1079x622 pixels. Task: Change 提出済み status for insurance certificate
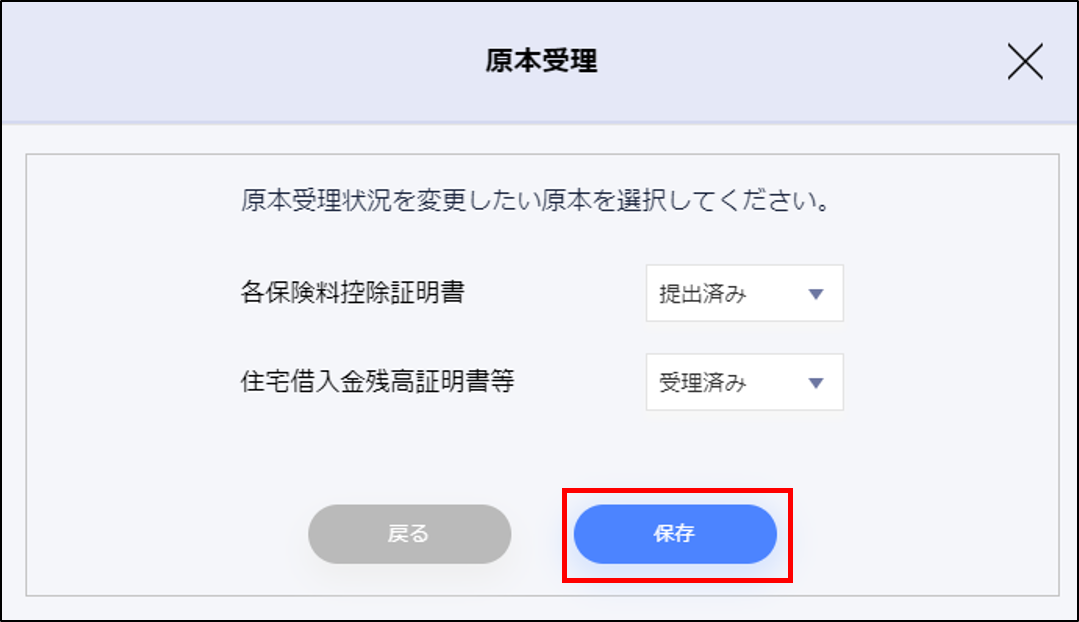(745, 293)
